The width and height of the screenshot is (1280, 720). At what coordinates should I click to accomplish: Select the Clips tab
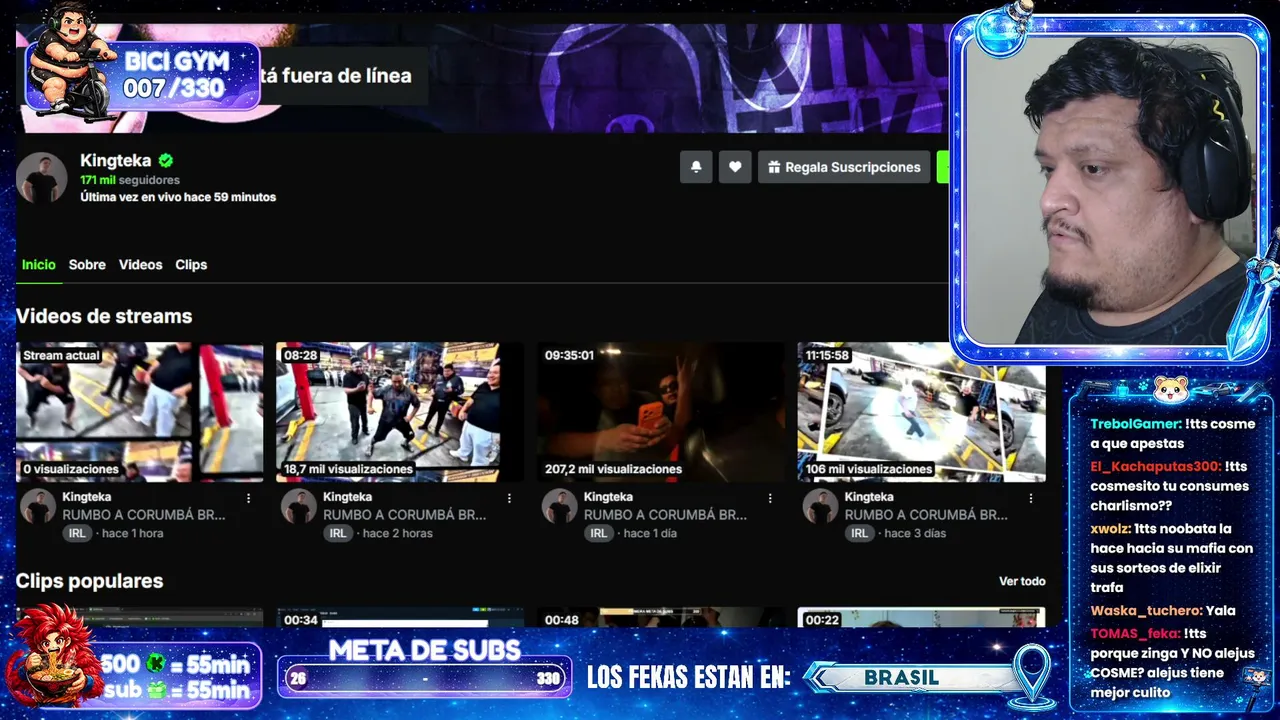point(191,265)
